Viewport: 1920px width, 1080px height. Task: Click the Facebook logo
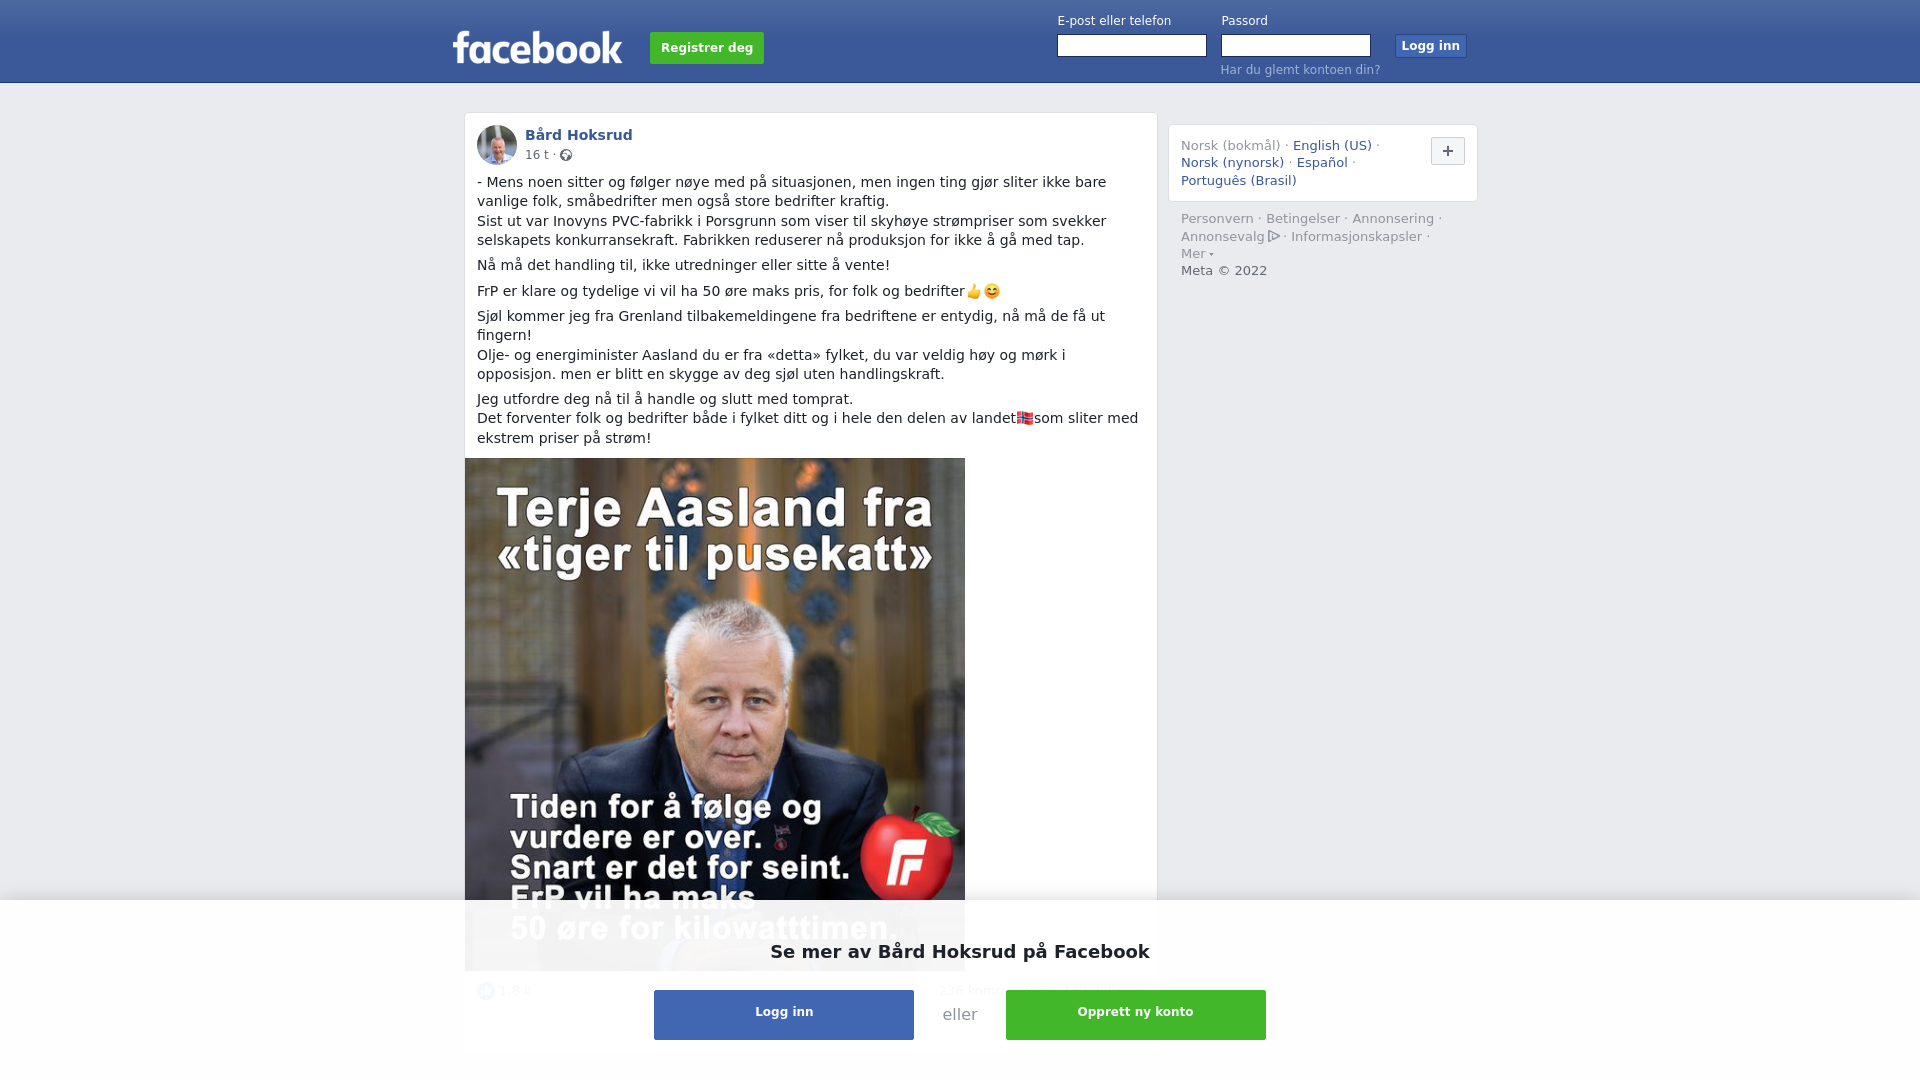[537, 48]
